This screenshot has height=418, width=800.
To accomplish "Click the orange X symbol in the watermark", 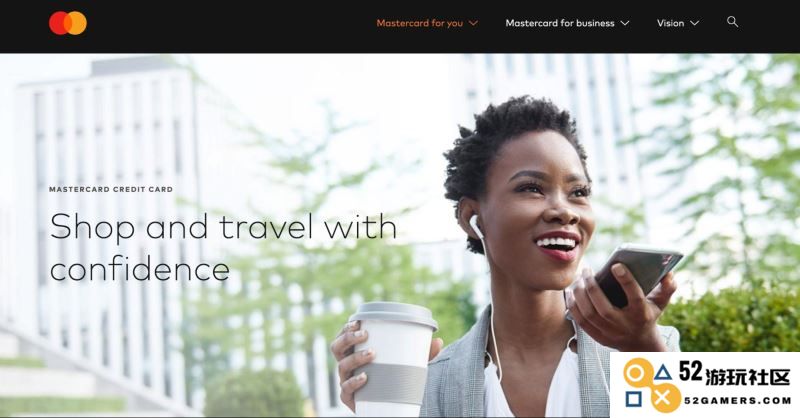I will pos(664,398).
